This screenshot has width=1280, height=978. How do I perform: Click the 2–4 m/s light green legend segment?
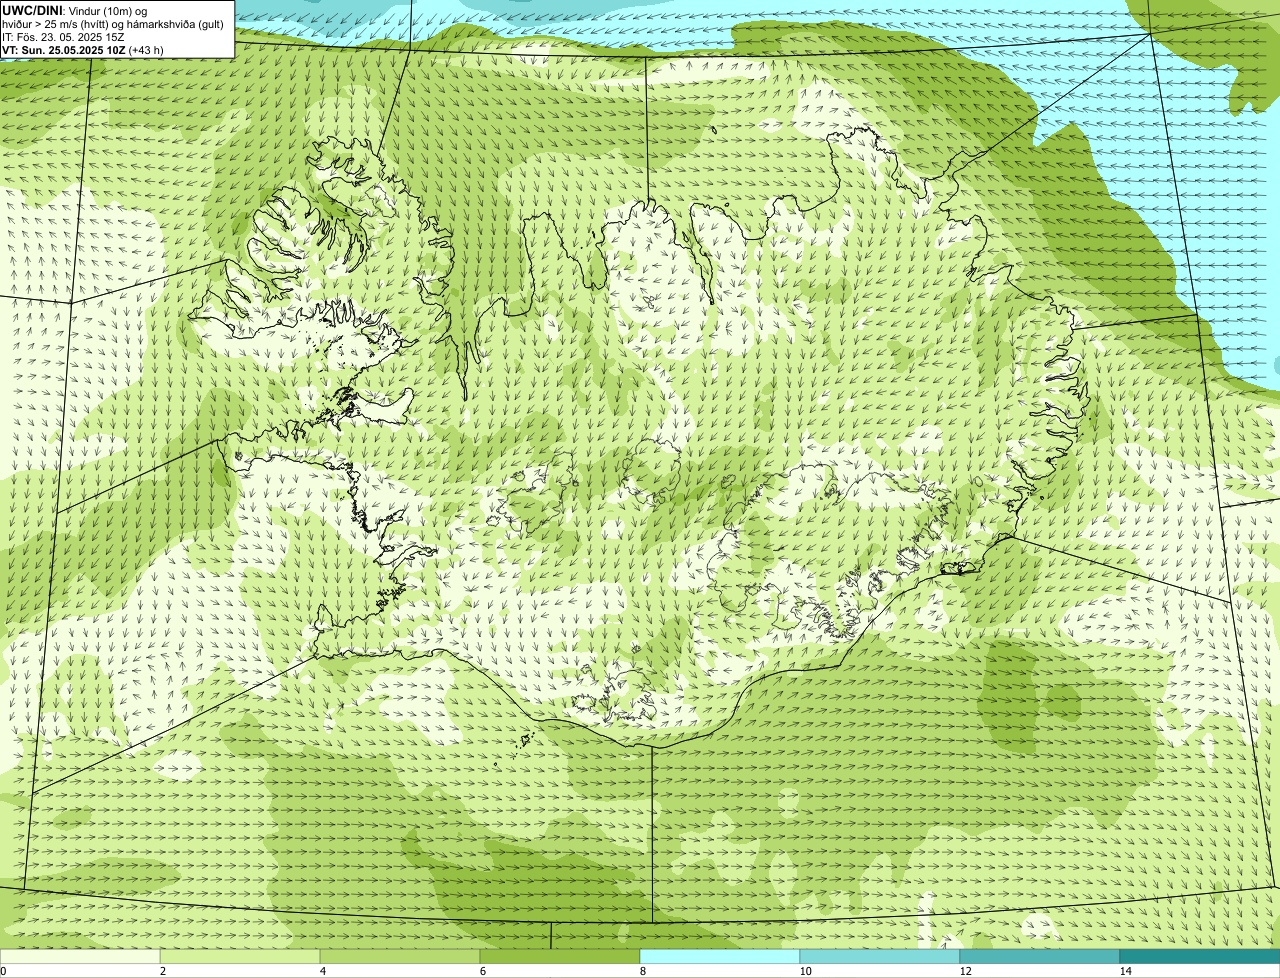tap(240, 956)
